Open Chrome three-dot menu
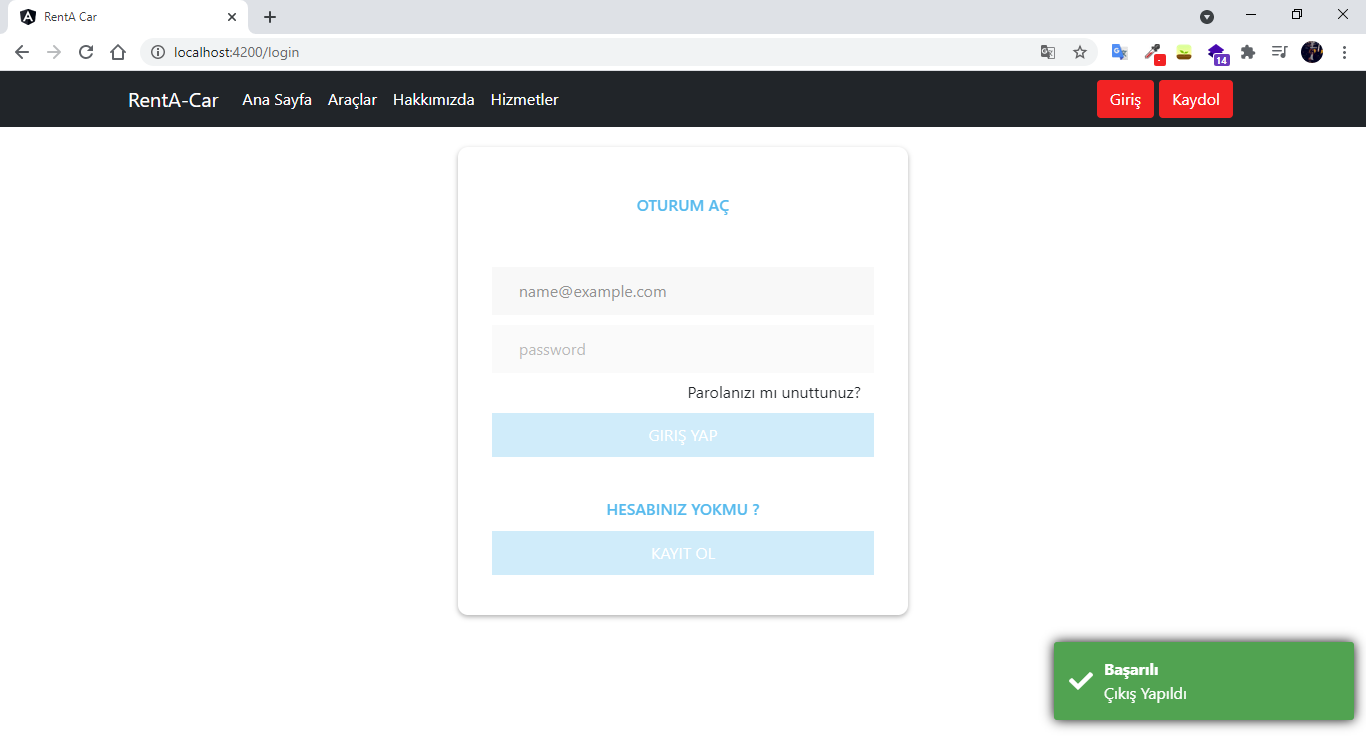1366x738 pixels. pyautogui.click(x=1344, y=52)
